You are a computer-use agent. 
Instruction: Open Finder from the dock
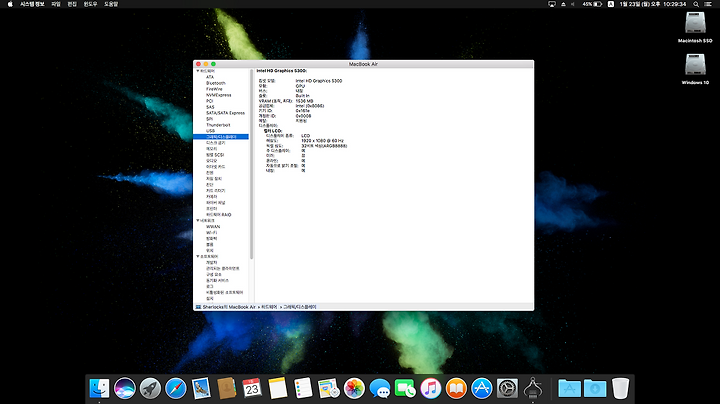pyautogui.click(x=99, y=388)
